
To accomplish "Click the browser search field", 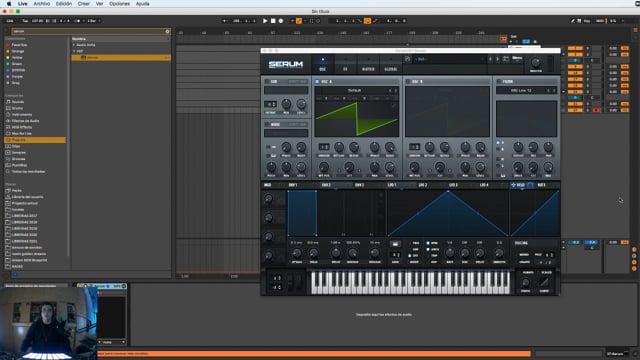I will 88,31.
